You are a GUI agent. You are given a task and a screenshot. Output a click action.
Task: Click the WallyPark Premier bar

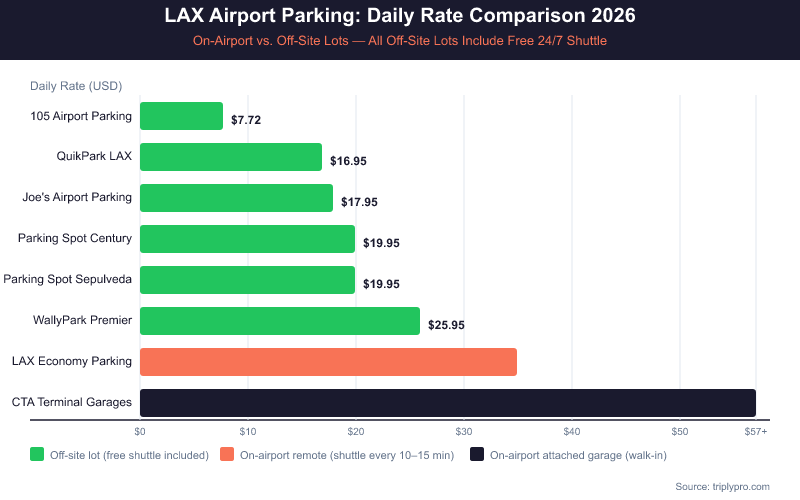pos(280,321)
